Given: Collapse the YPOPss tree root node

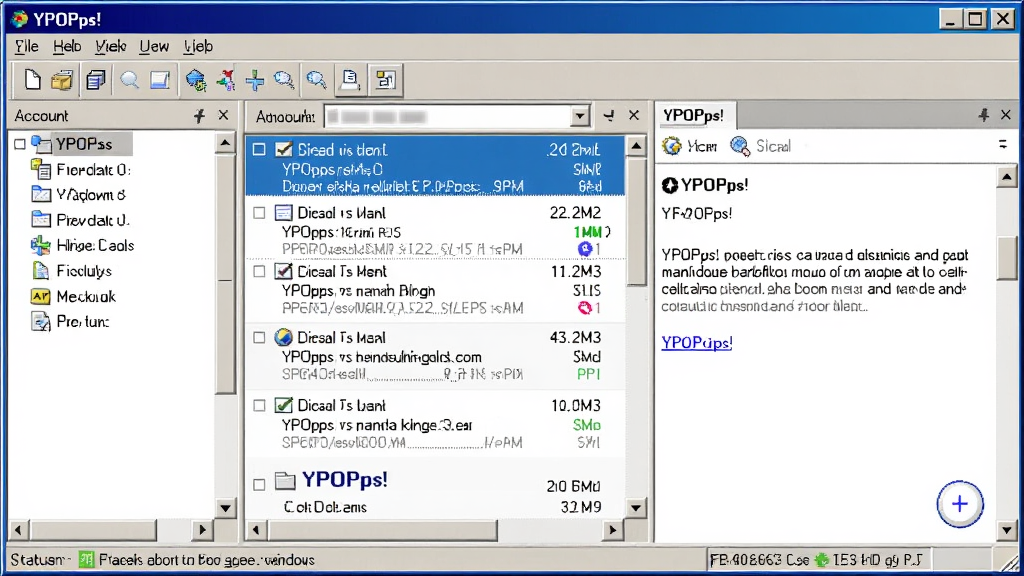Looking at the screenshot, I should [x=20, y=144].
